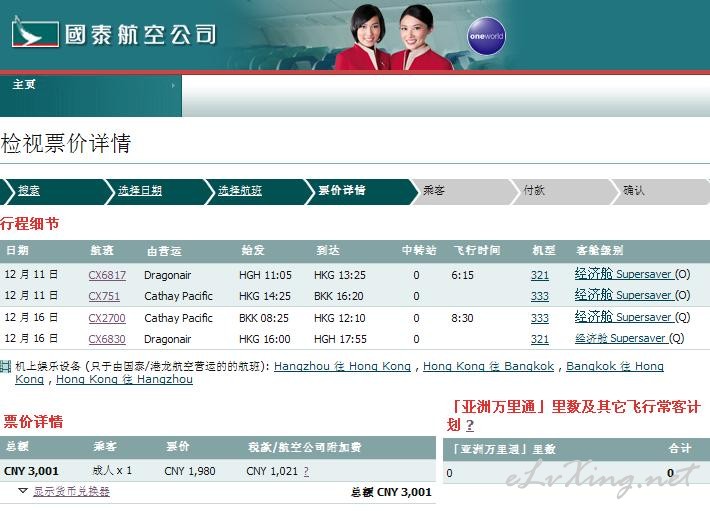Click the 飞行时间 column header

(x=477, y=250)
